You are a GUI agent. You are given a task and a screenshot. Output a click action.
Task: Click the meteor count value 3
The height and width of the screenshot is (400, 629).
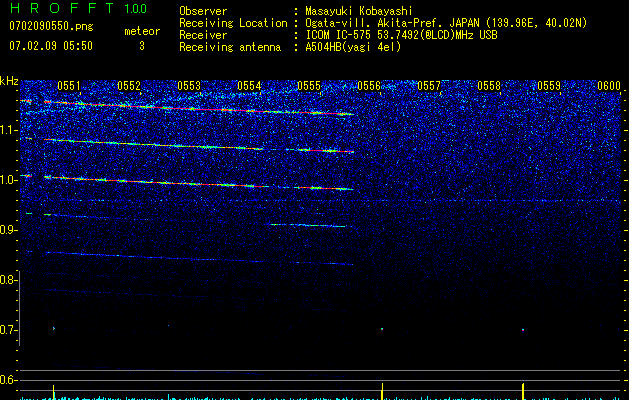click(142, 46)
